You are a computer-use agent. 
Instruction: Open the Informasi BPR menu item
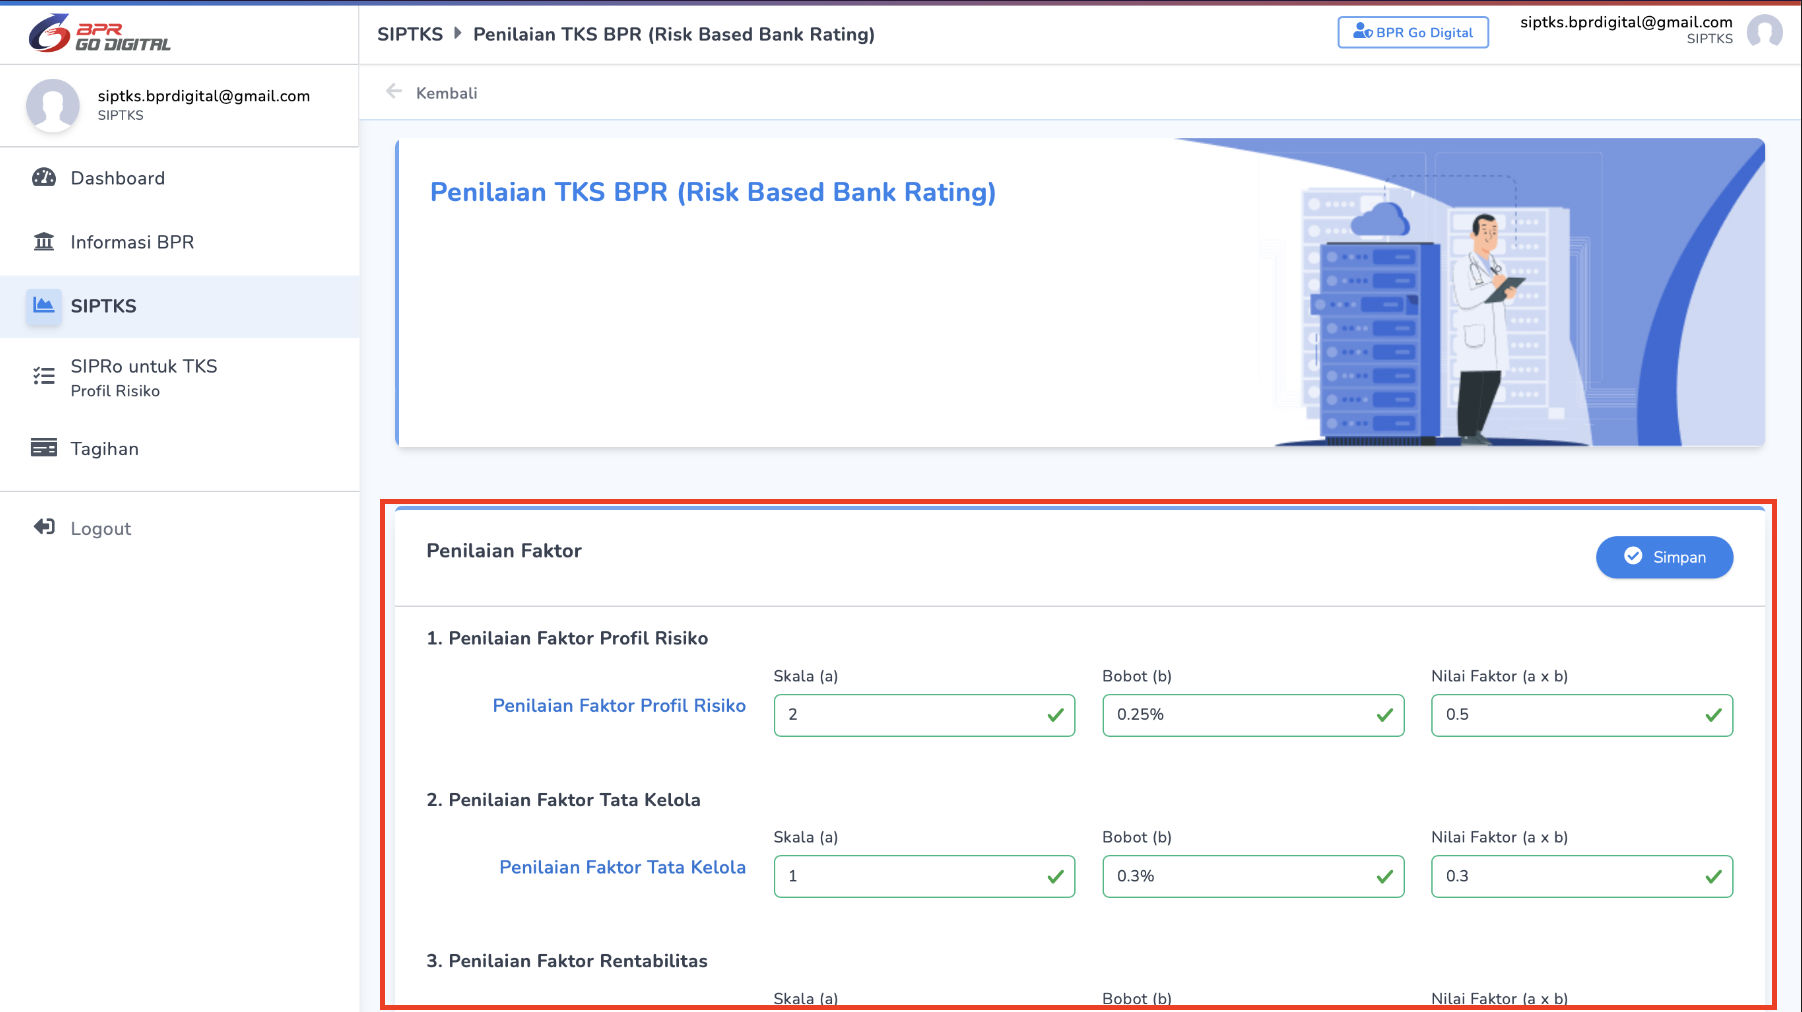pyautogui.click(x=180, y=242)
